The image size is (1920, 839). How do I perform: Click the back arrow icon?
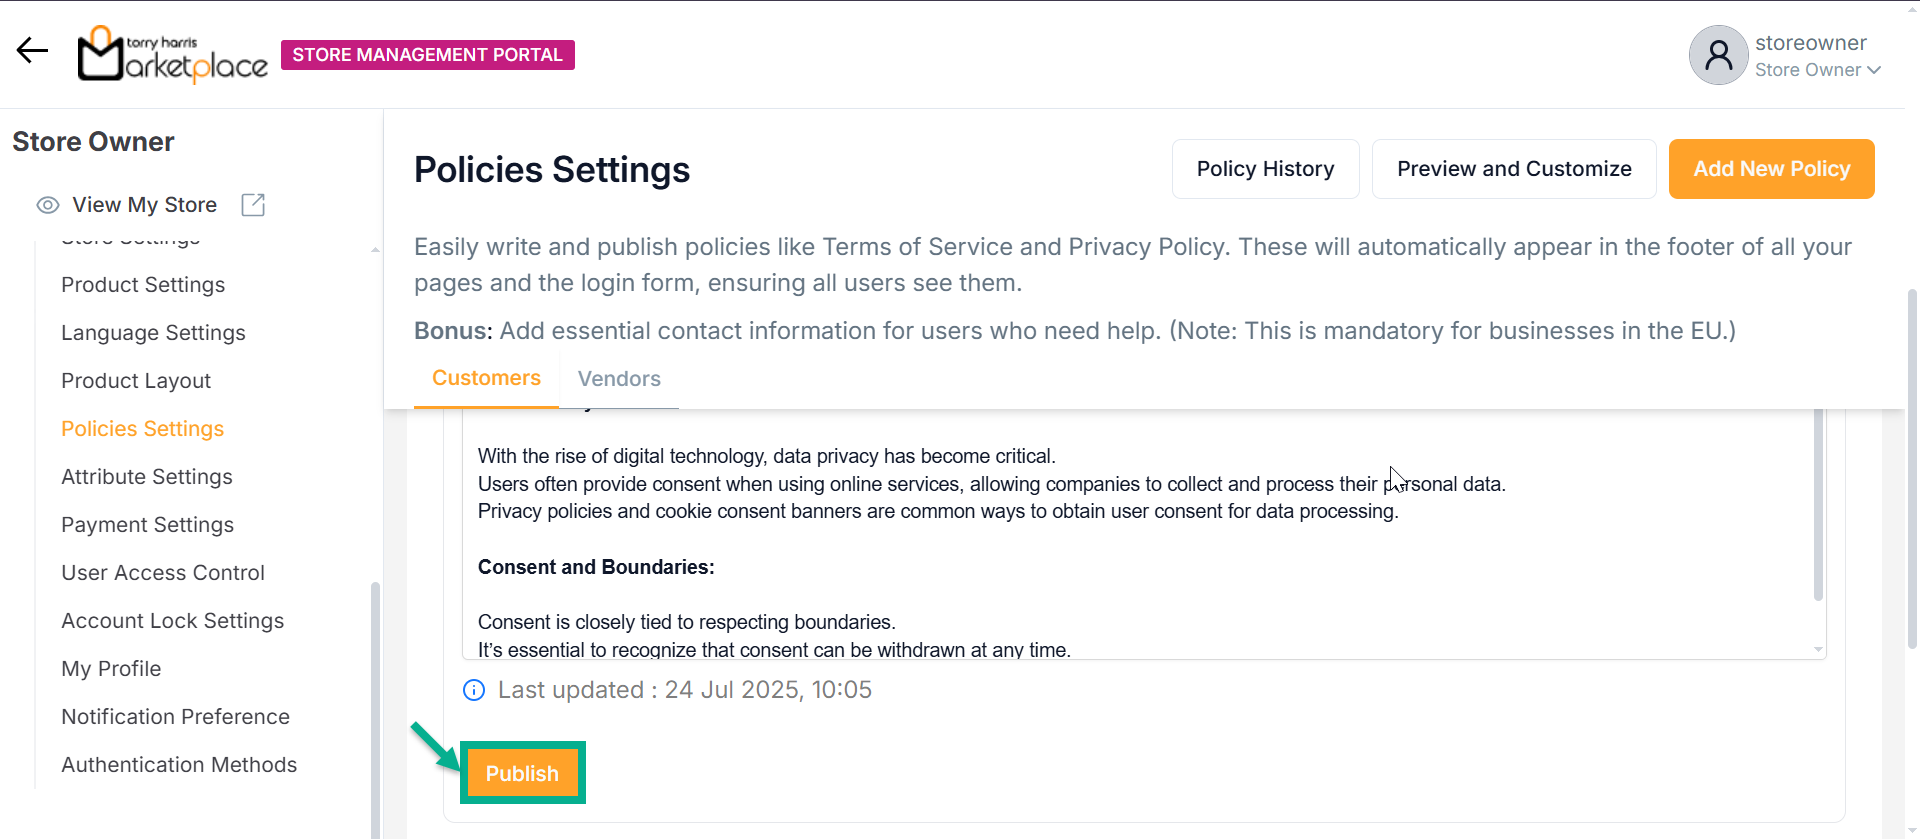[x=32, y=50]
